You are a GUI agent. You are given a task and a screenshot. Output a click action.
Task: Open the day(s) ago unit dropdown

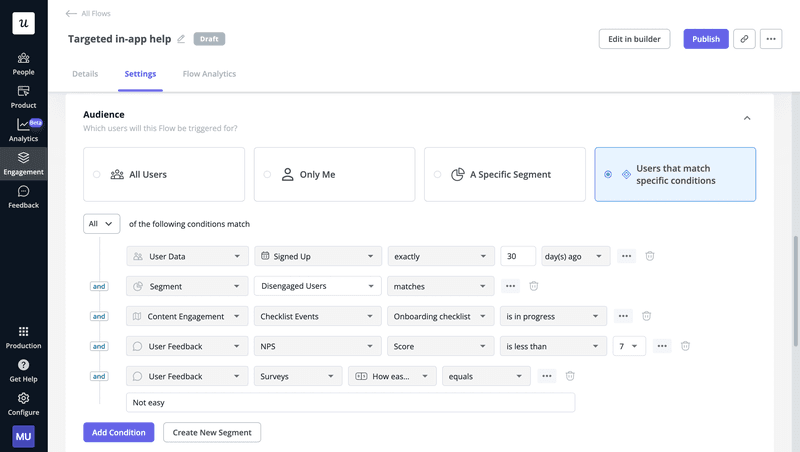point(576,256)
